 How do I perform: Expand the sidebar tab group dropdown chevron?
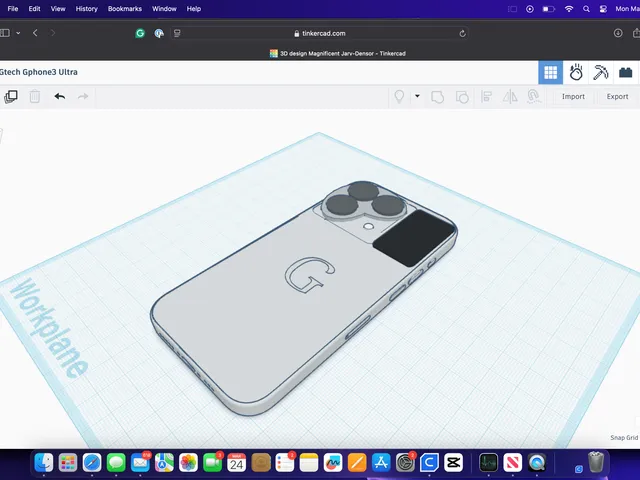(x=18, y=33)
